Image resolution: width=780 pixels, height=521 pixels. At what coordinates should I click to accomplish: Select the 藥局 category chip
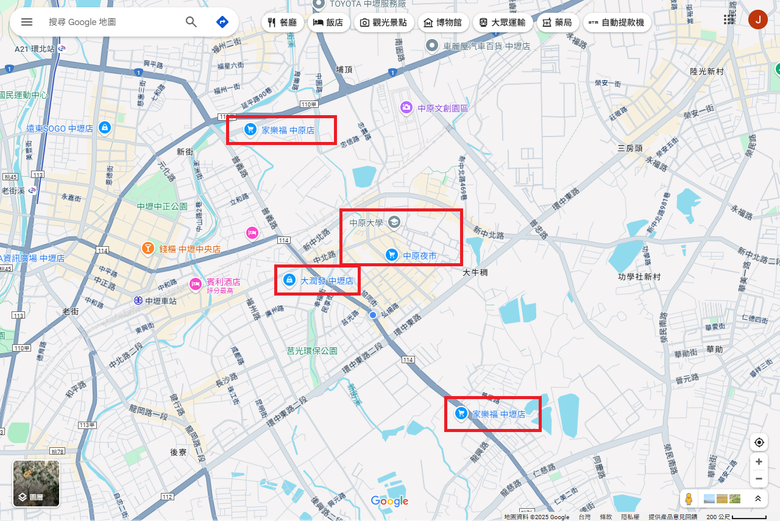(x=558, y=22)
